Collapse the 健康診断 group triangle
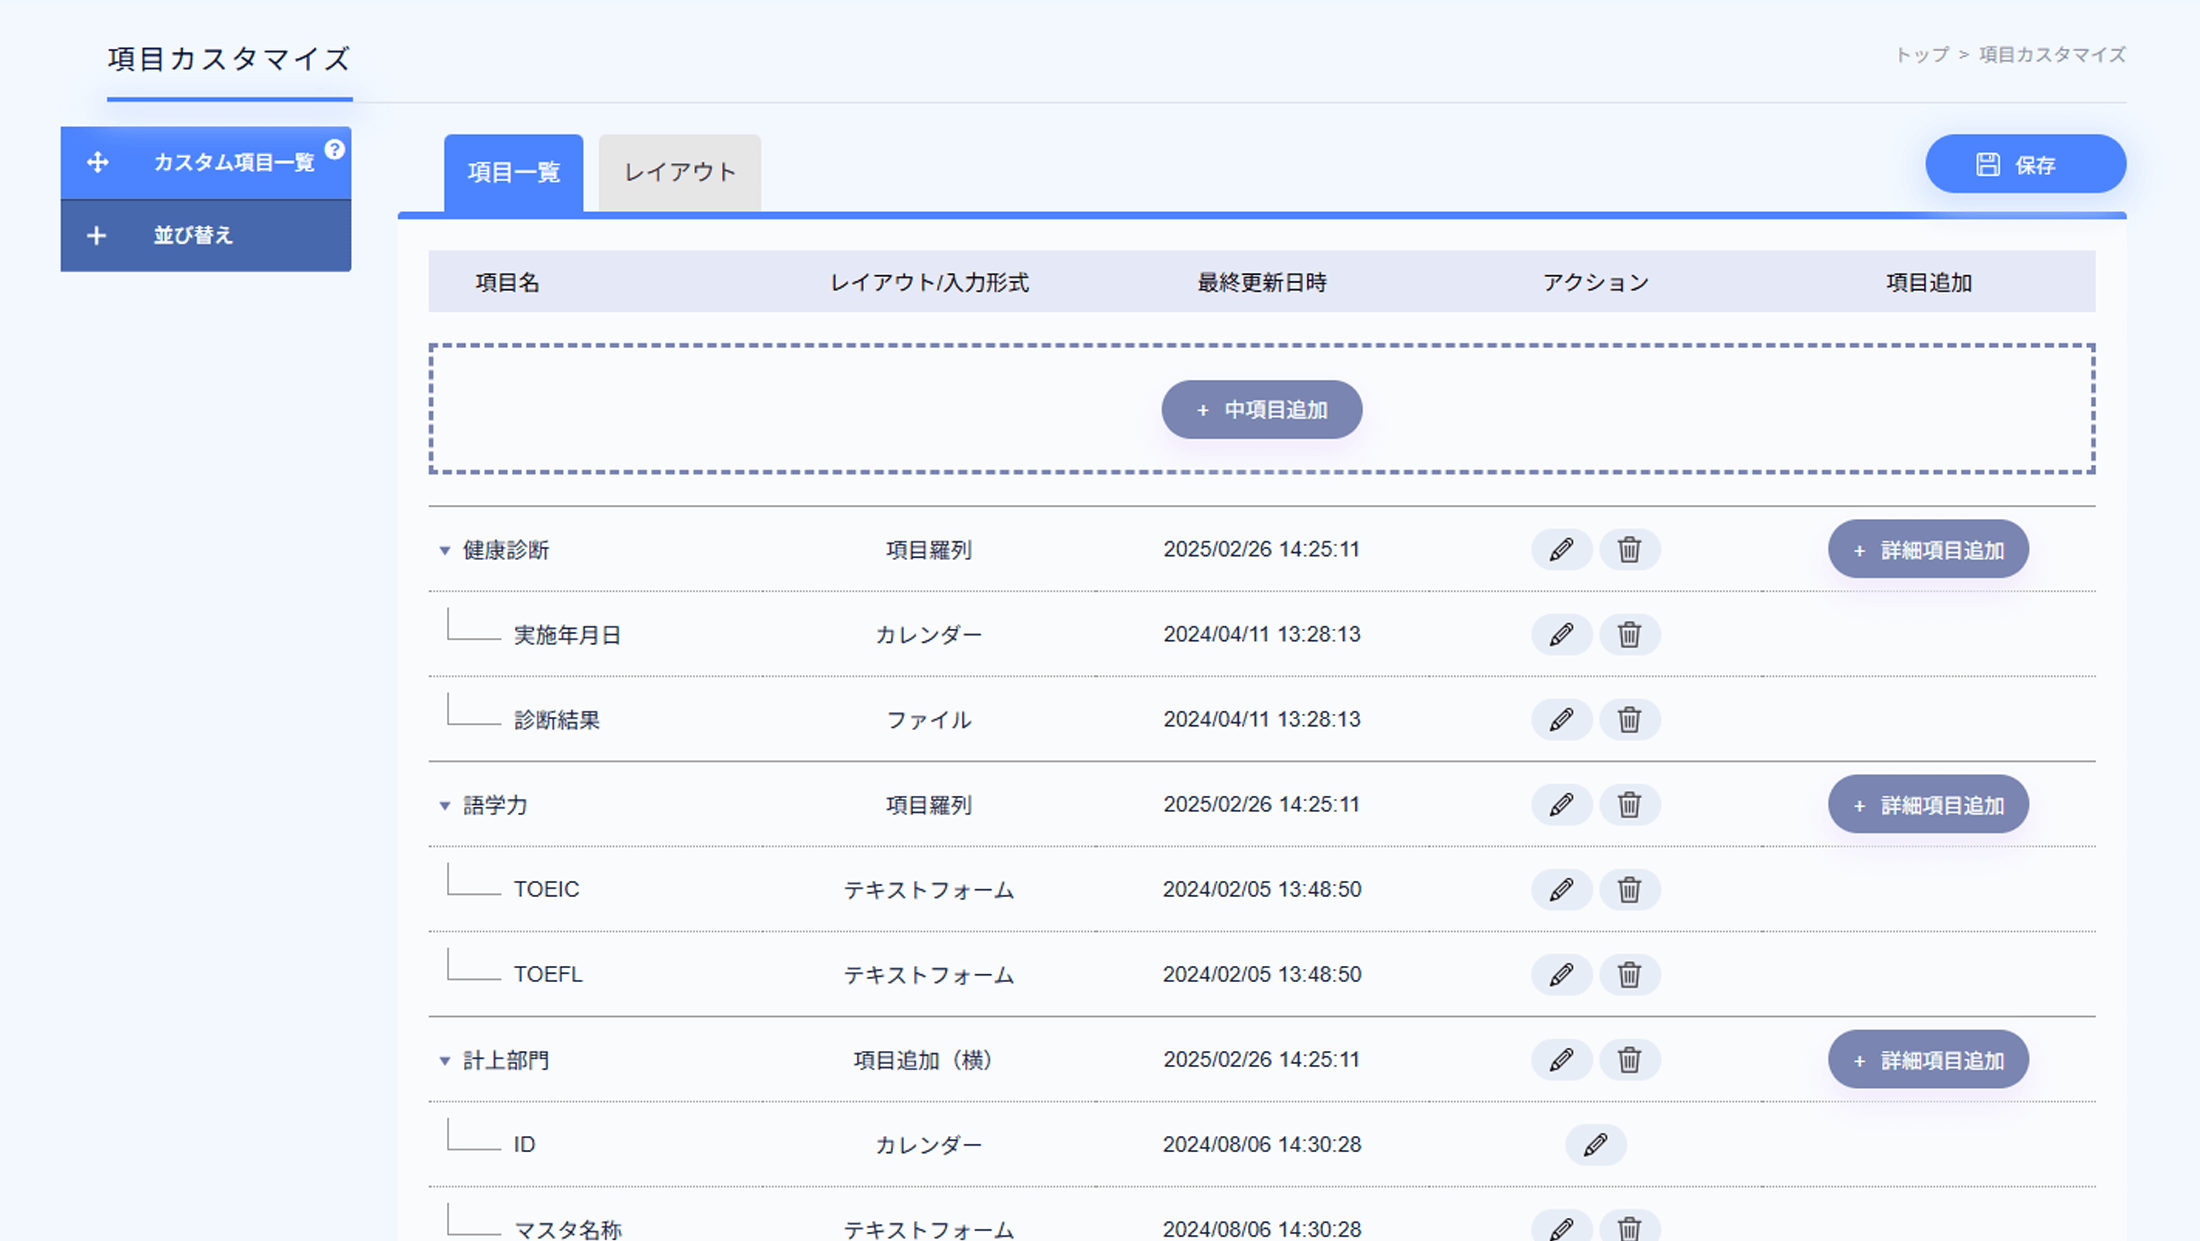The width and height of the screenshot is (2200, 1241). click(x=445, y=550)
